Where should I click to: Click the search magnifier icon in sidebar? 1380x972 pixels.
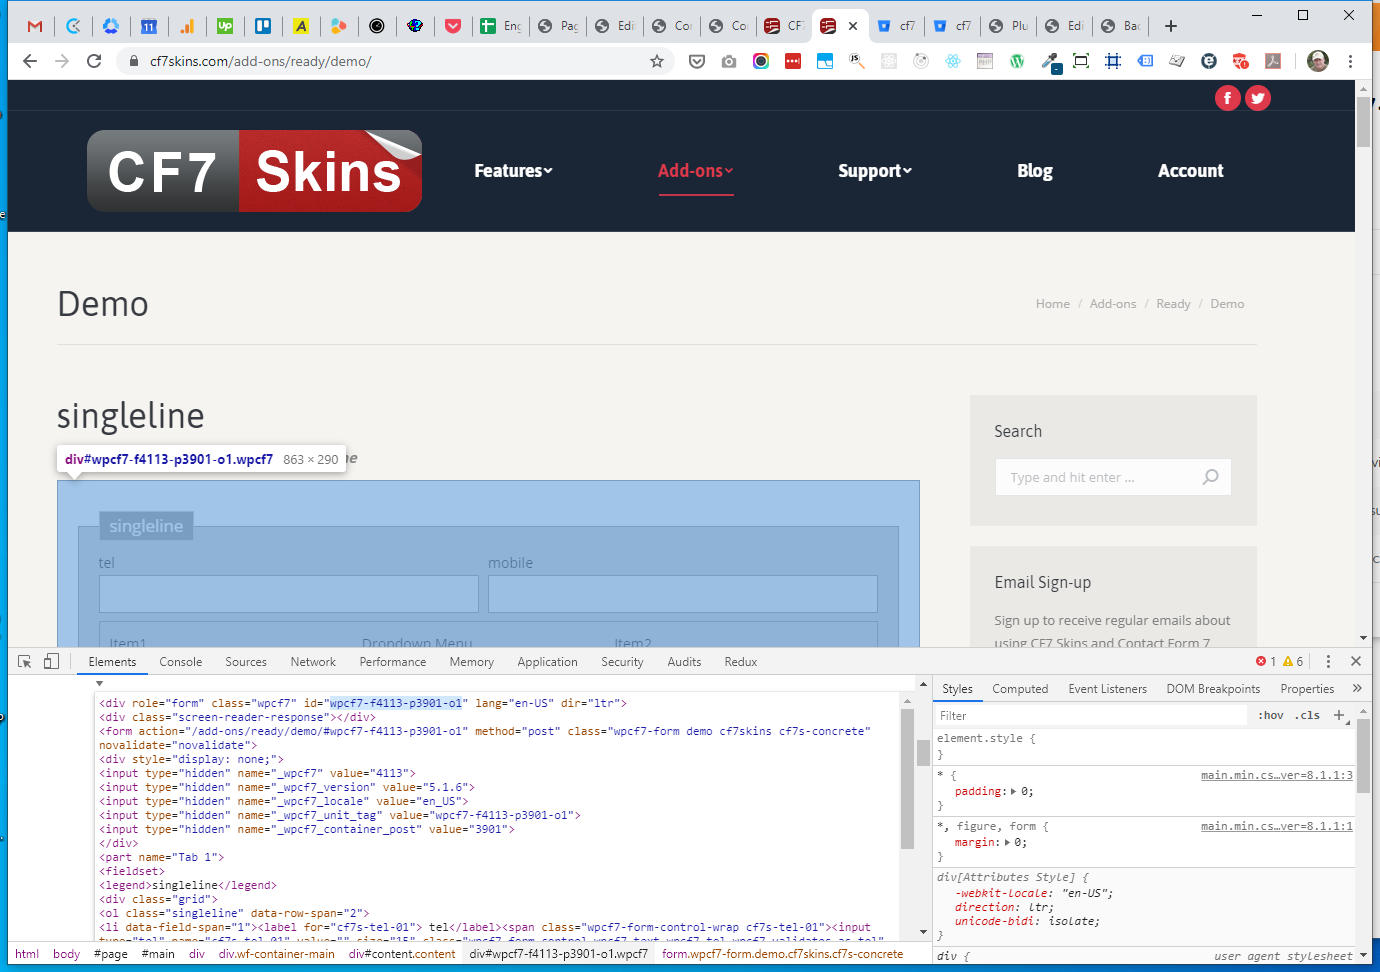click(x=1210, y=477)
